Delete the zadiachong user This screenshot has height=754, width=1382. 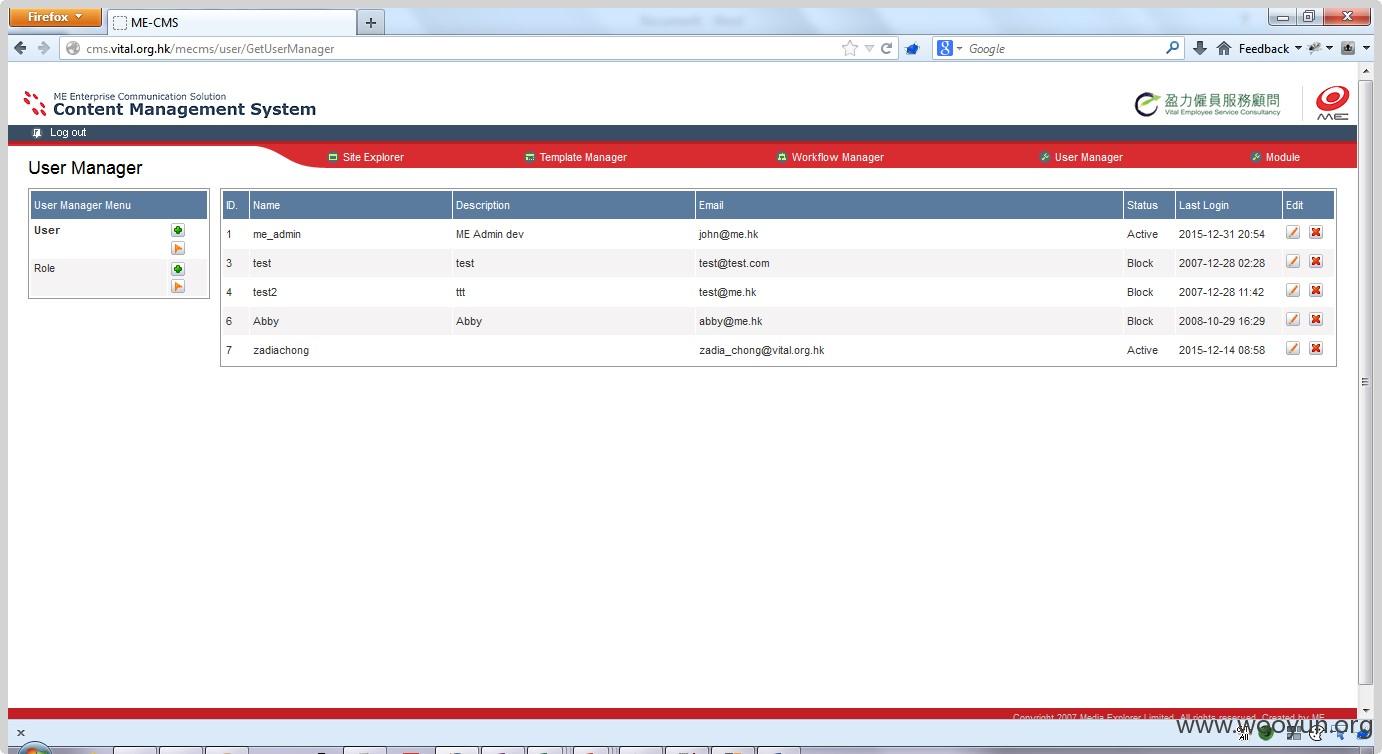pyautogui.click(x=1316, y=348)
